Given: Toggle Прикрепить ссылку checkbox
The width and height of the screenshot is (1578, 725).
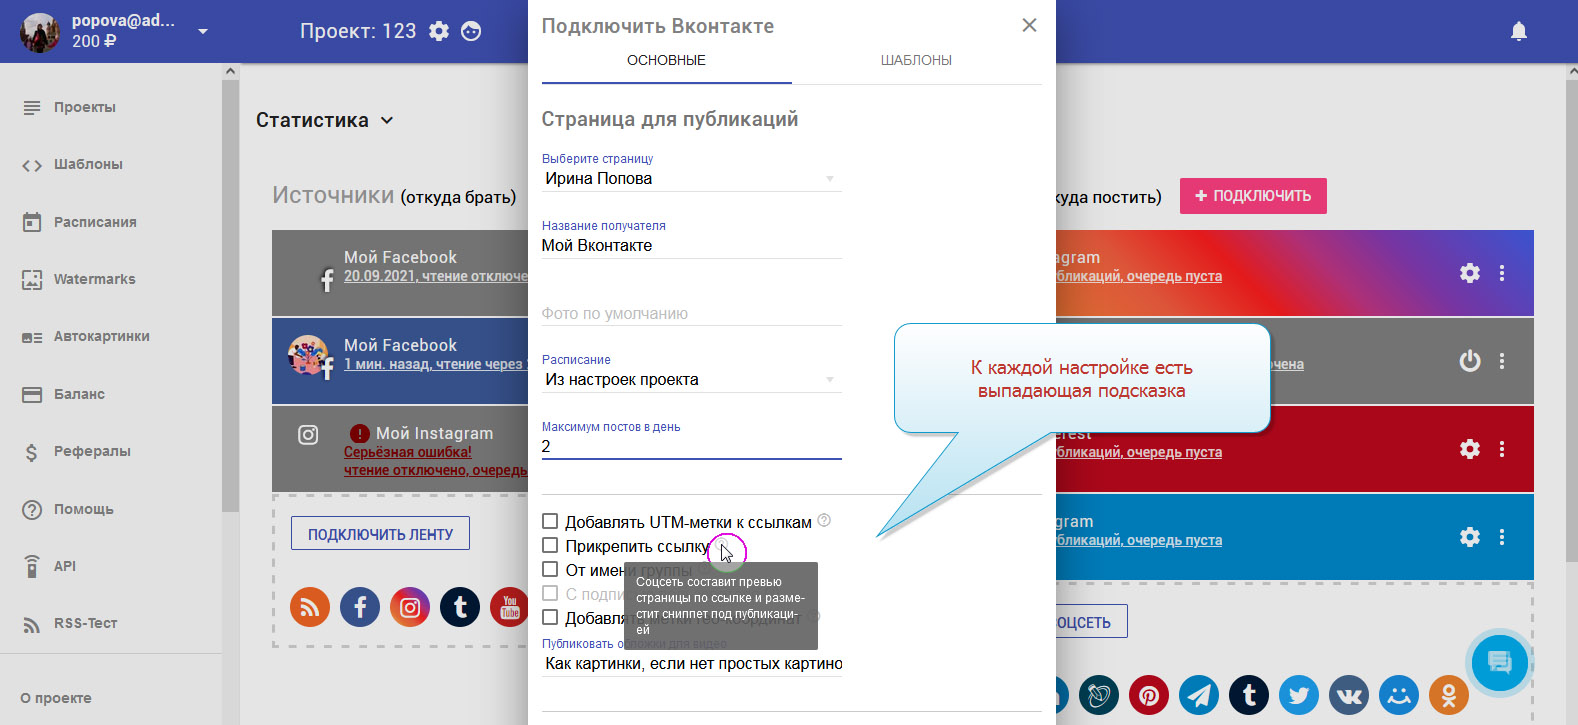Looking at the screenshot, I should click(x=550, y=545).
